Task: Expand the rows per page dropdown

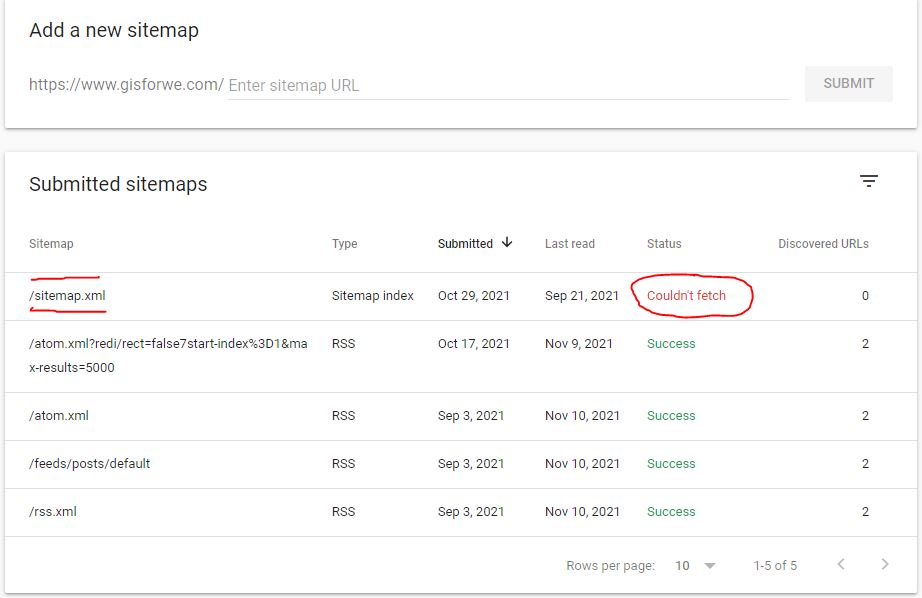Action: coord(710,566)
